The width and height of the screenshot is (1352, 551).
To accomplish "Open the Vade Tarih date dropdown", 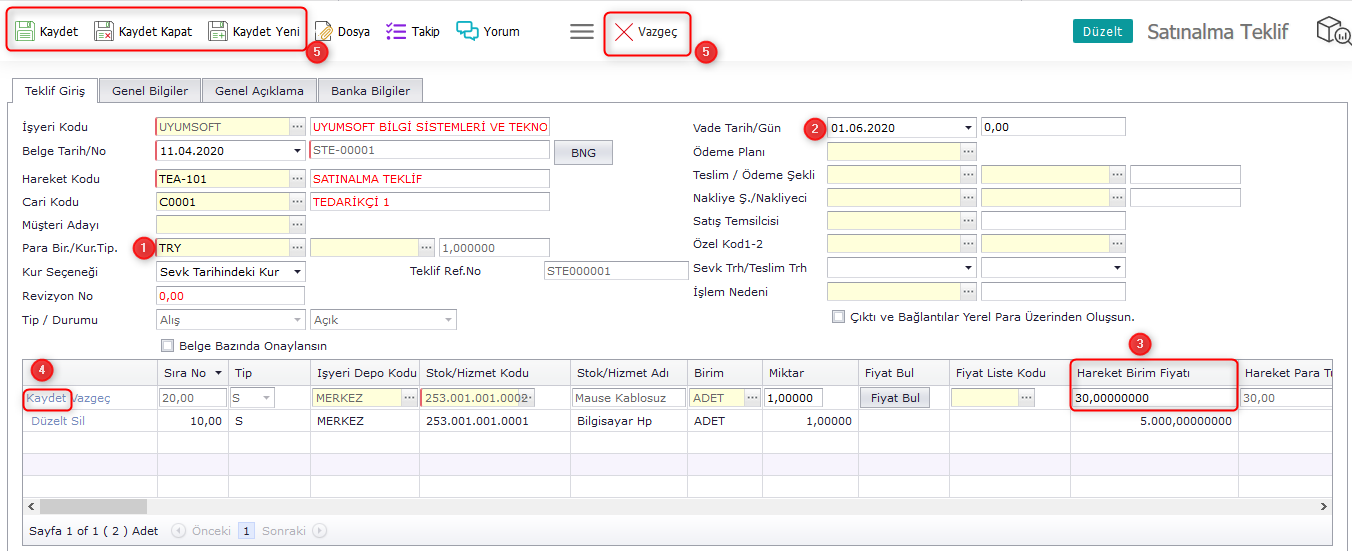I will [968, 128].
